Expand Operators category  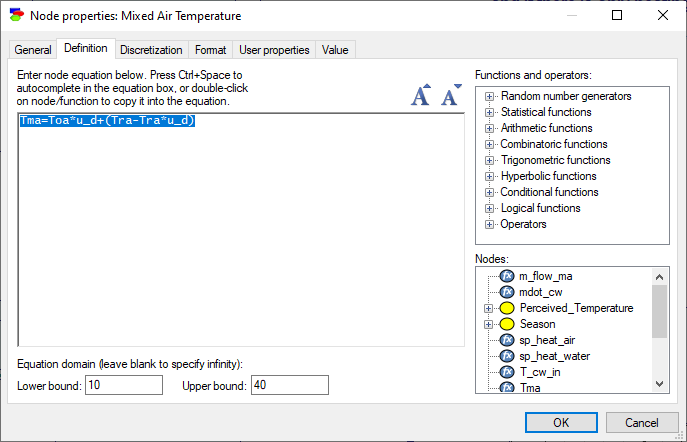click(489, 224)
